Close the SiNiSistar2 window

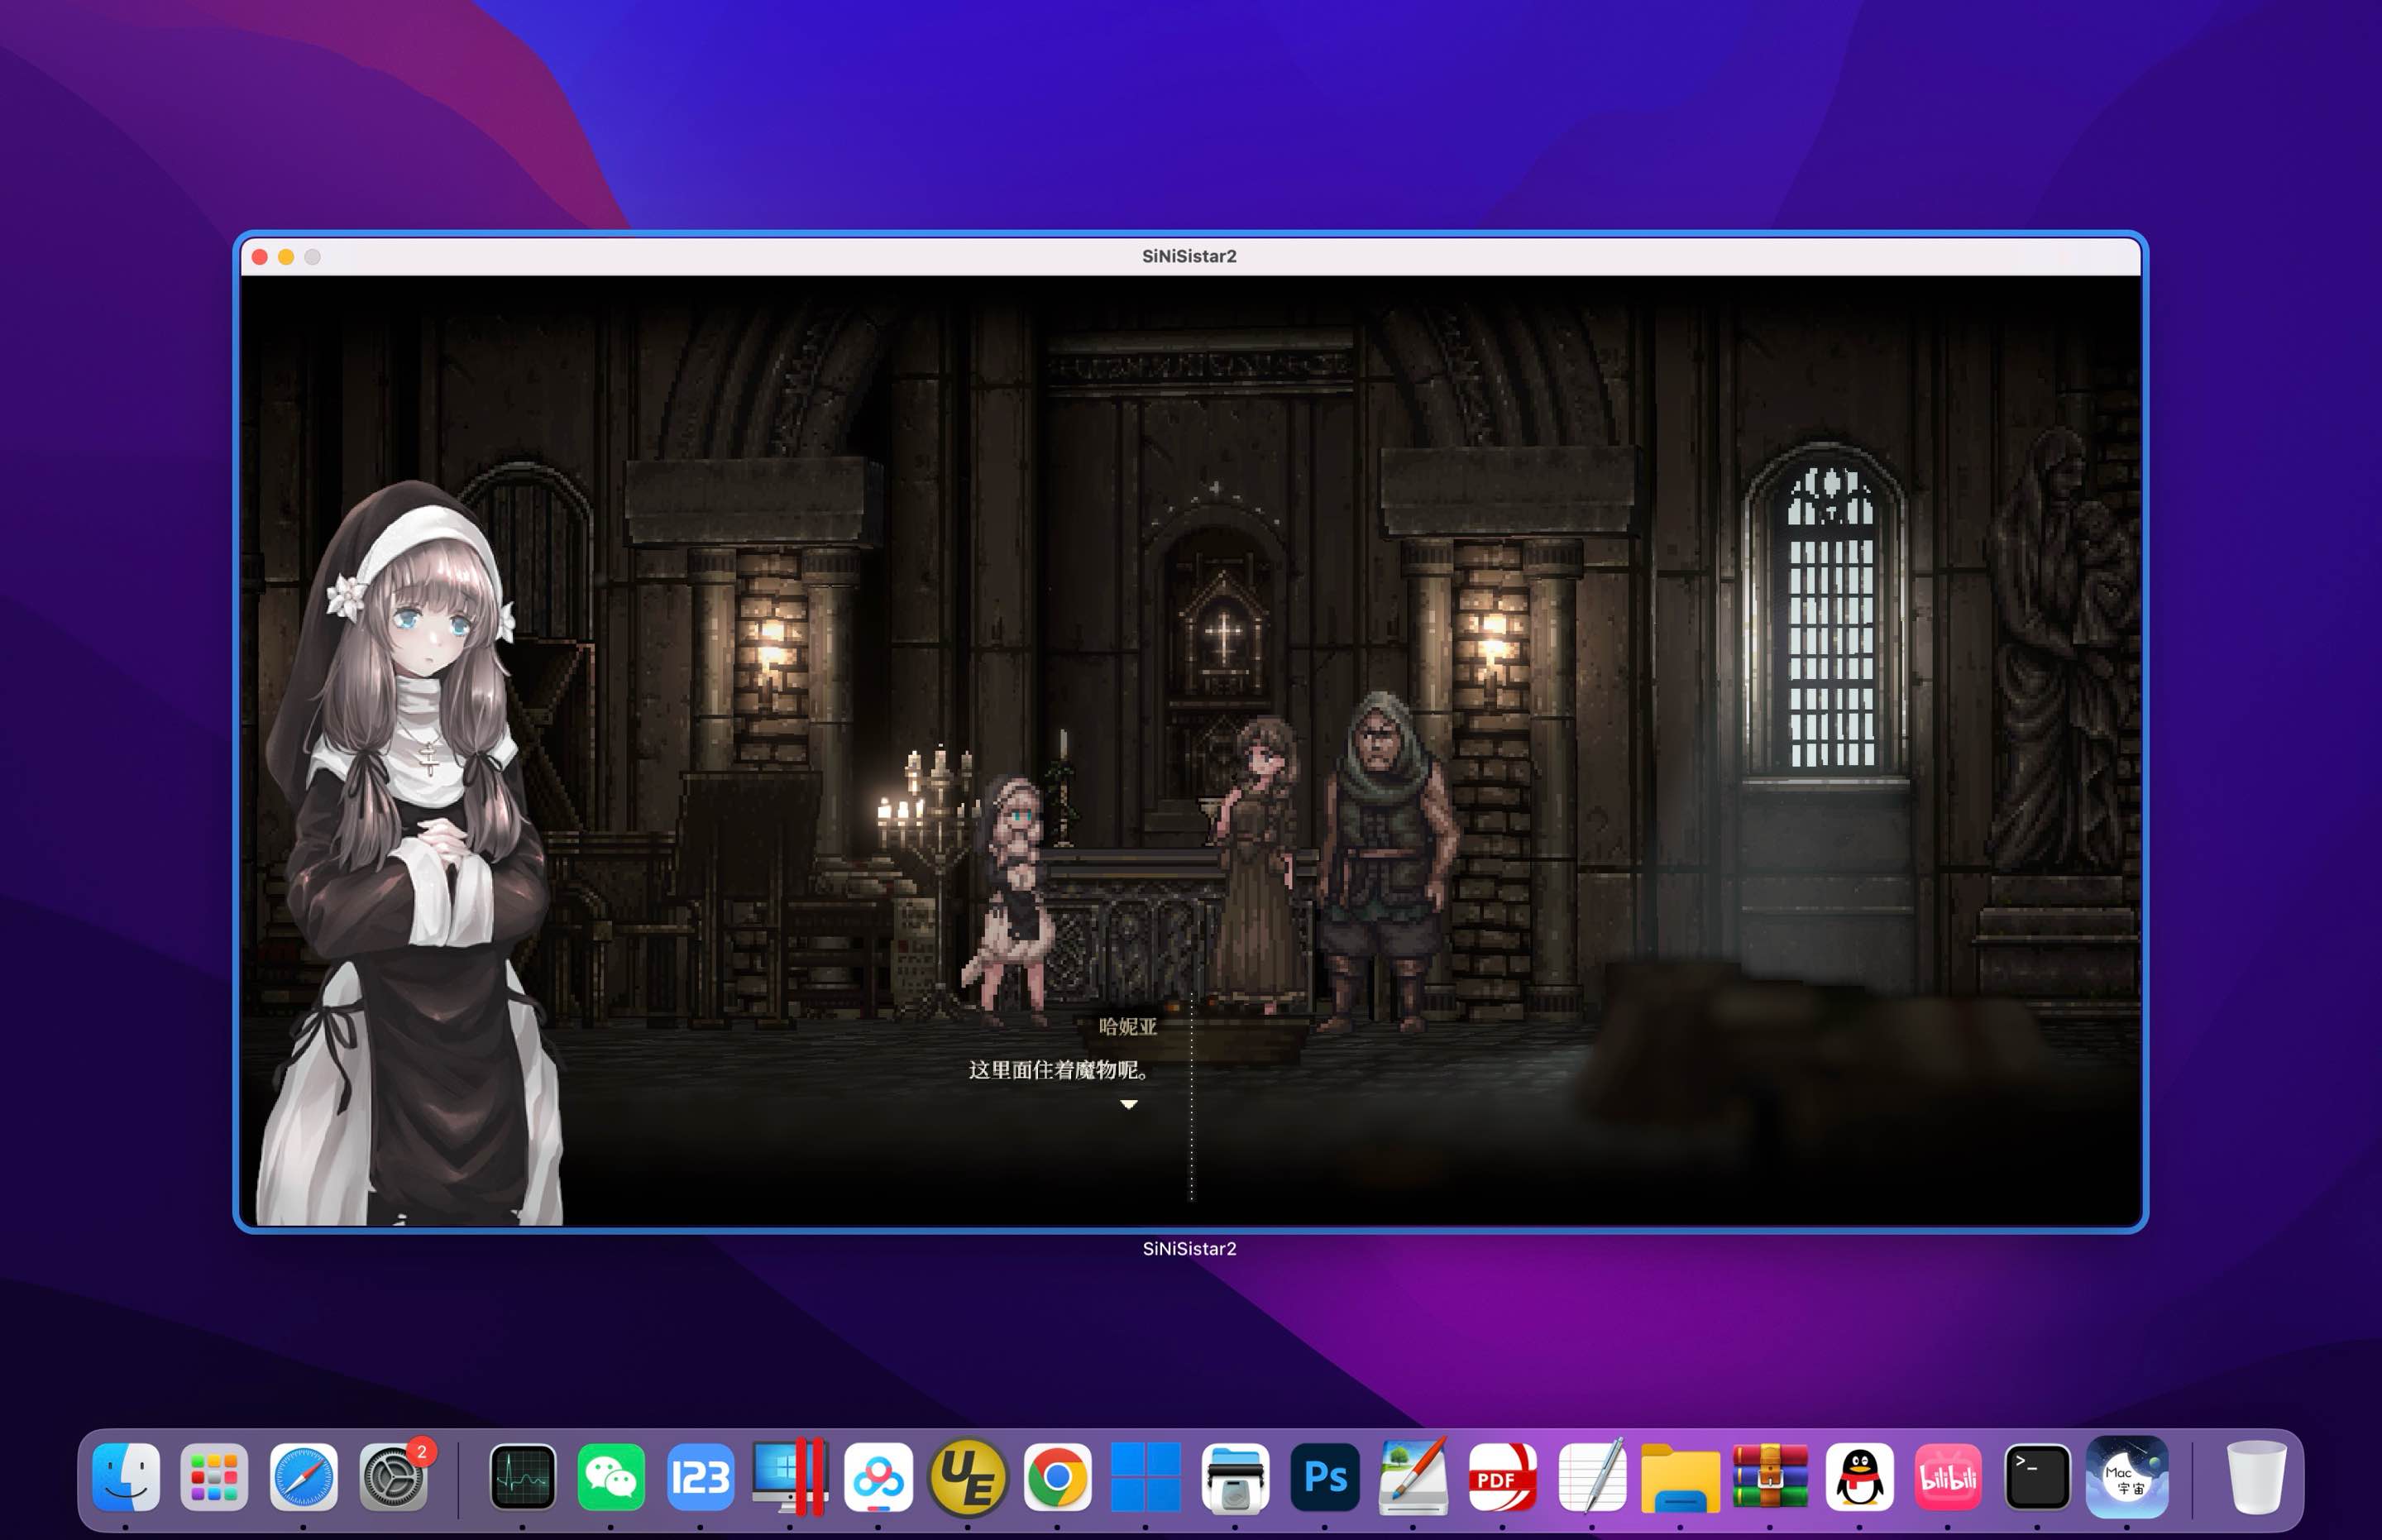260,257
